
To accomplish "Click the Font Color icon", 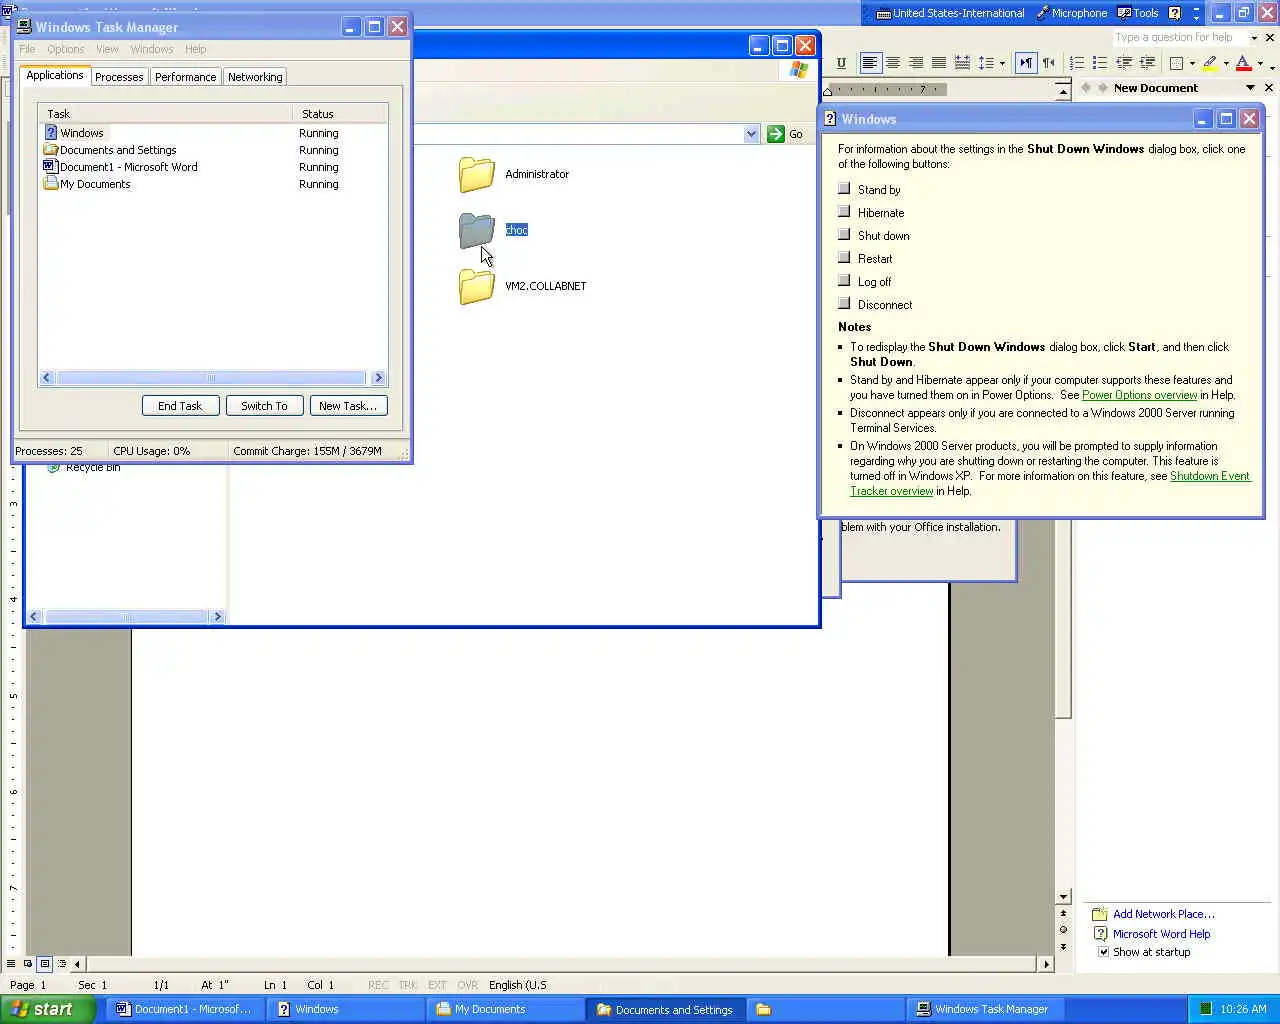I will click(x=1243, y=63).
